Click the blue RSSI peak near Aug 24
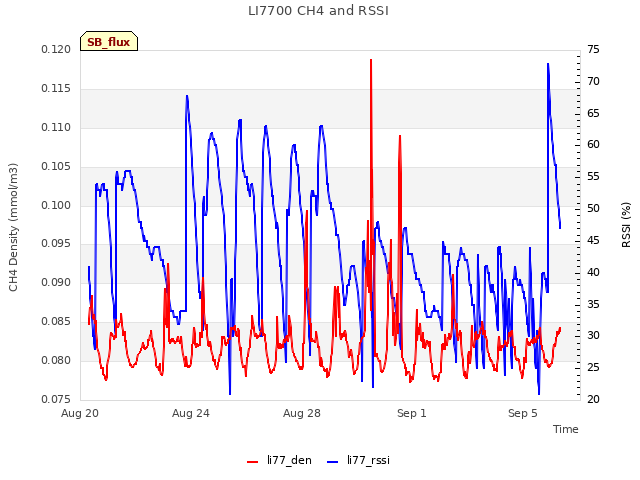This screenshot has height=480, width=640. pos(187,96)
